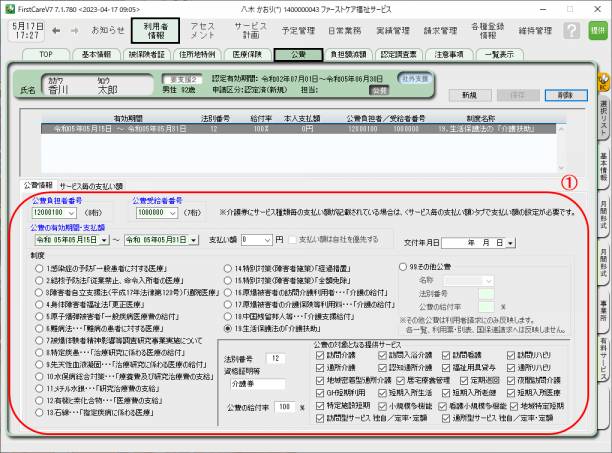
Task: Click the green 提供 button icon
Action: (597, 31)
